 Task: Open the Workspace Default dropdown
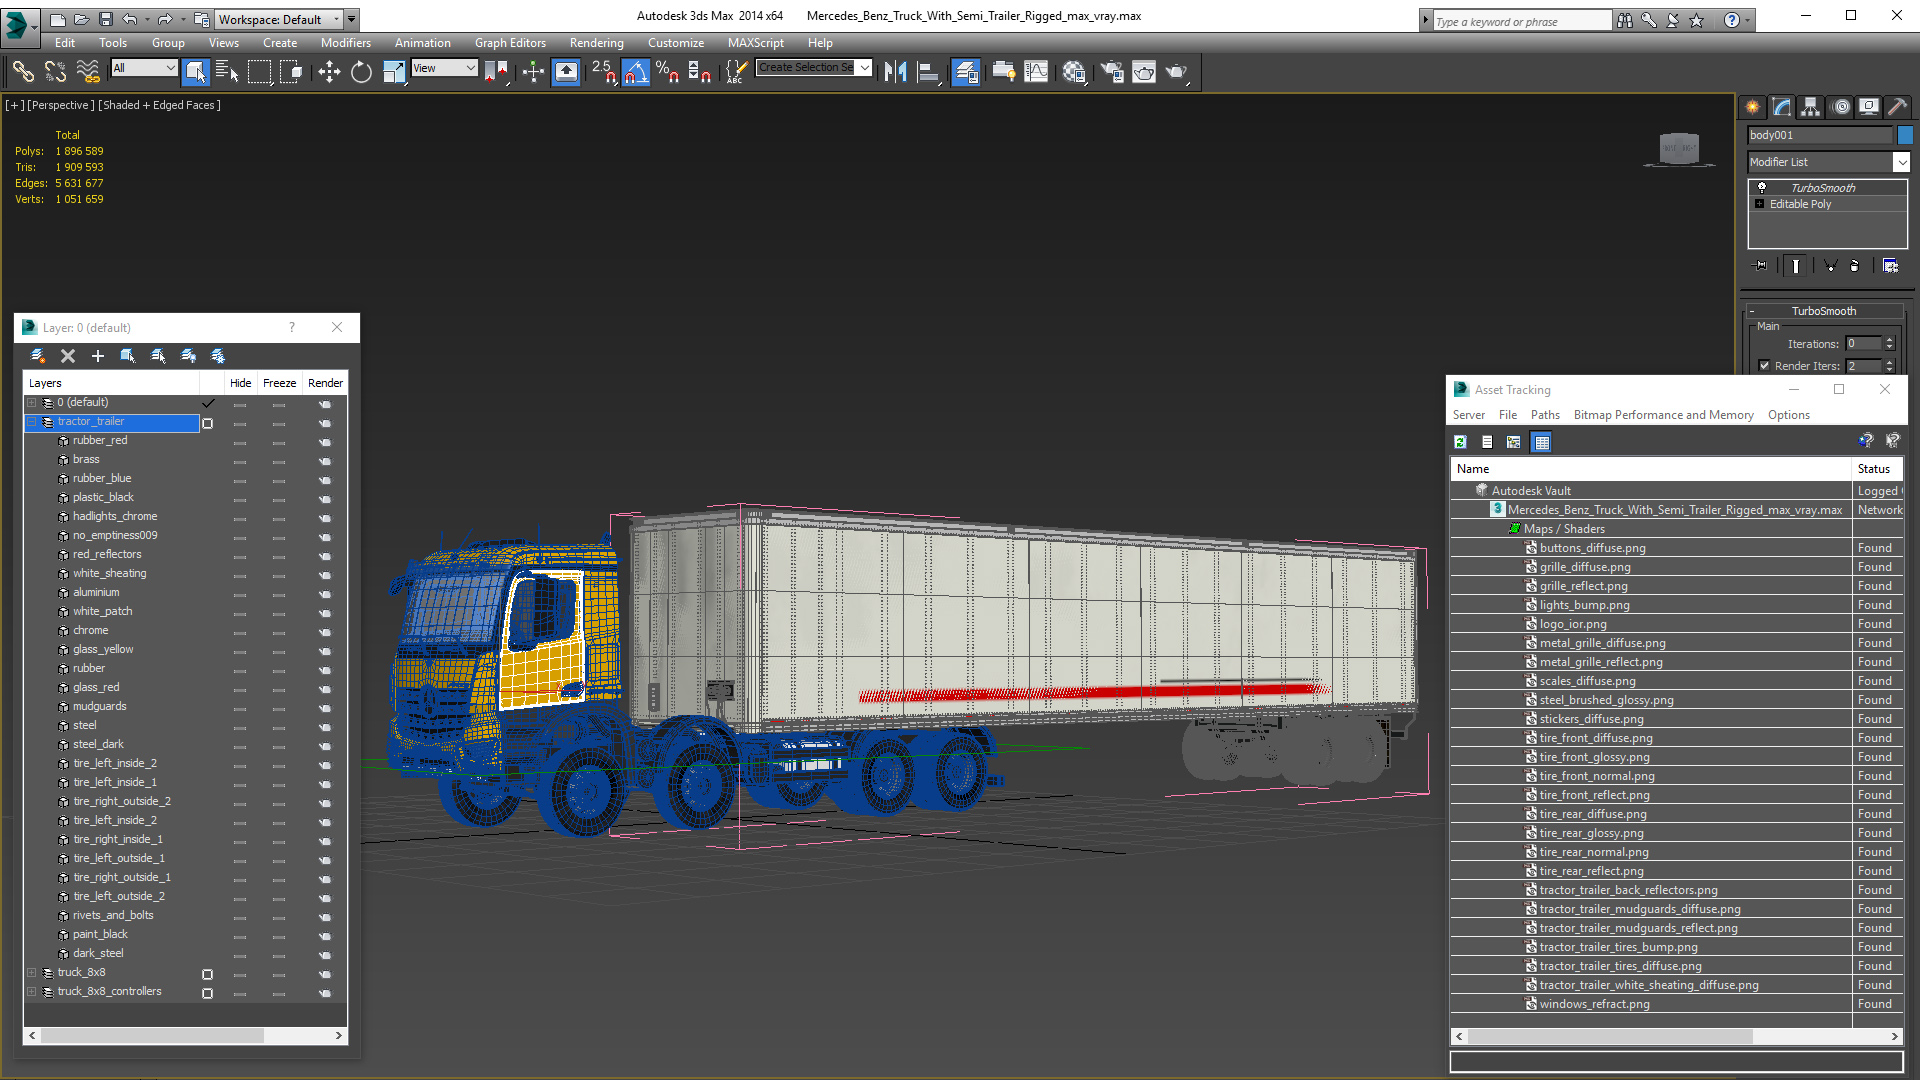pyautogui.click(x=337, y=19)
